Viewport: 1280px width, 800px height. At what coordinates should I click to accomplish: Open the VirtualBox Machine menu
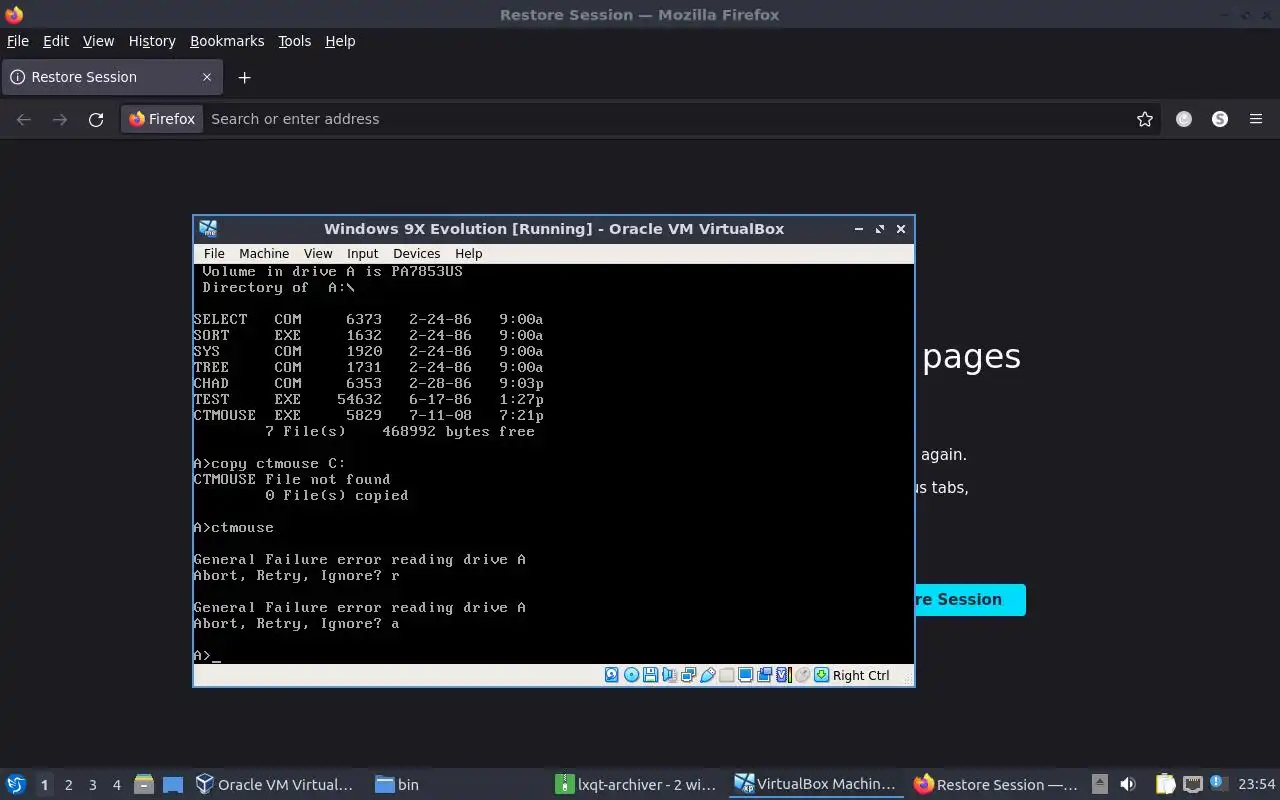coord(264,253)
